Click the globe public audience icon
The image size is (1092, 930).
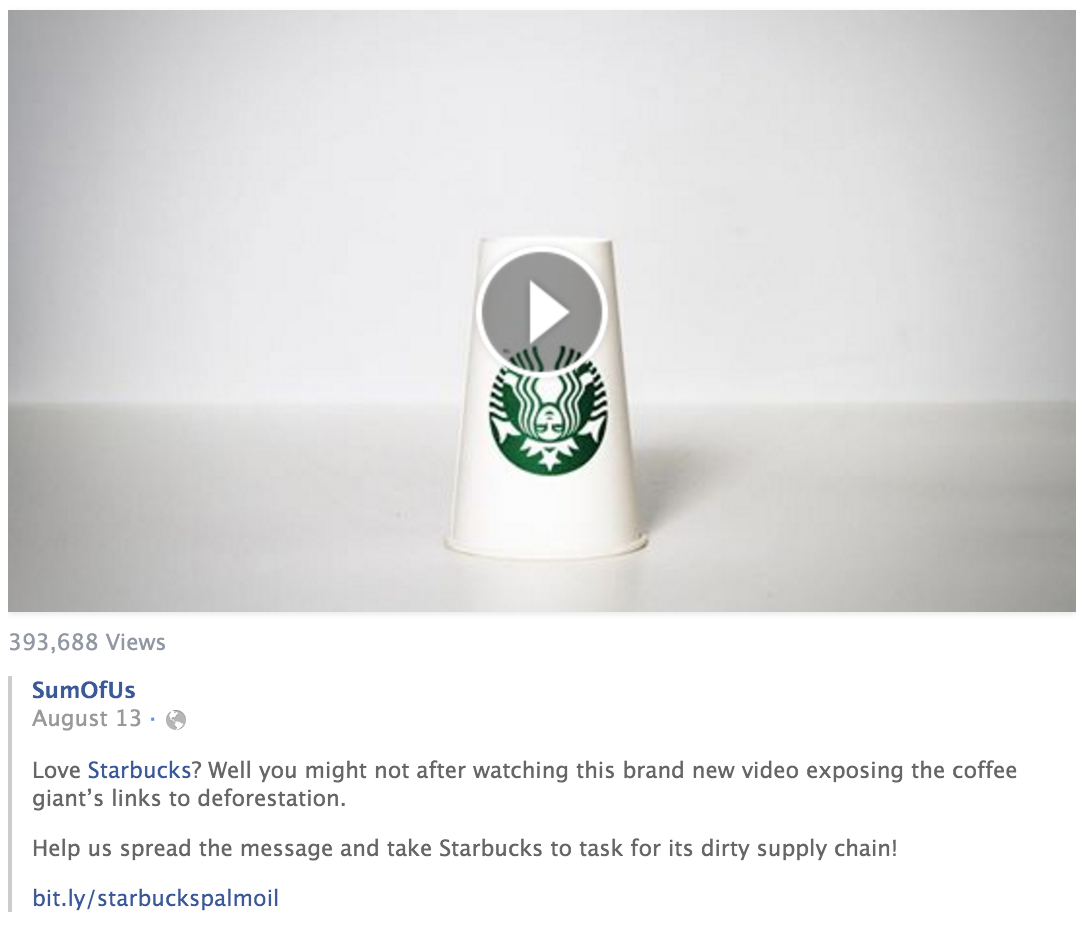point(176,720)
